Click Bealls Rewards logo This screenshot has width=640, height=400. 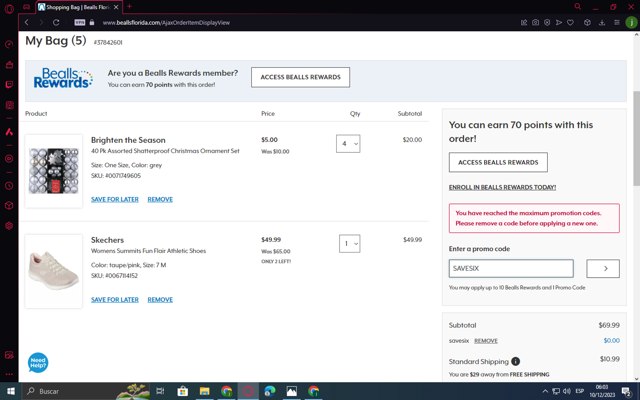[x=63, y=78]
